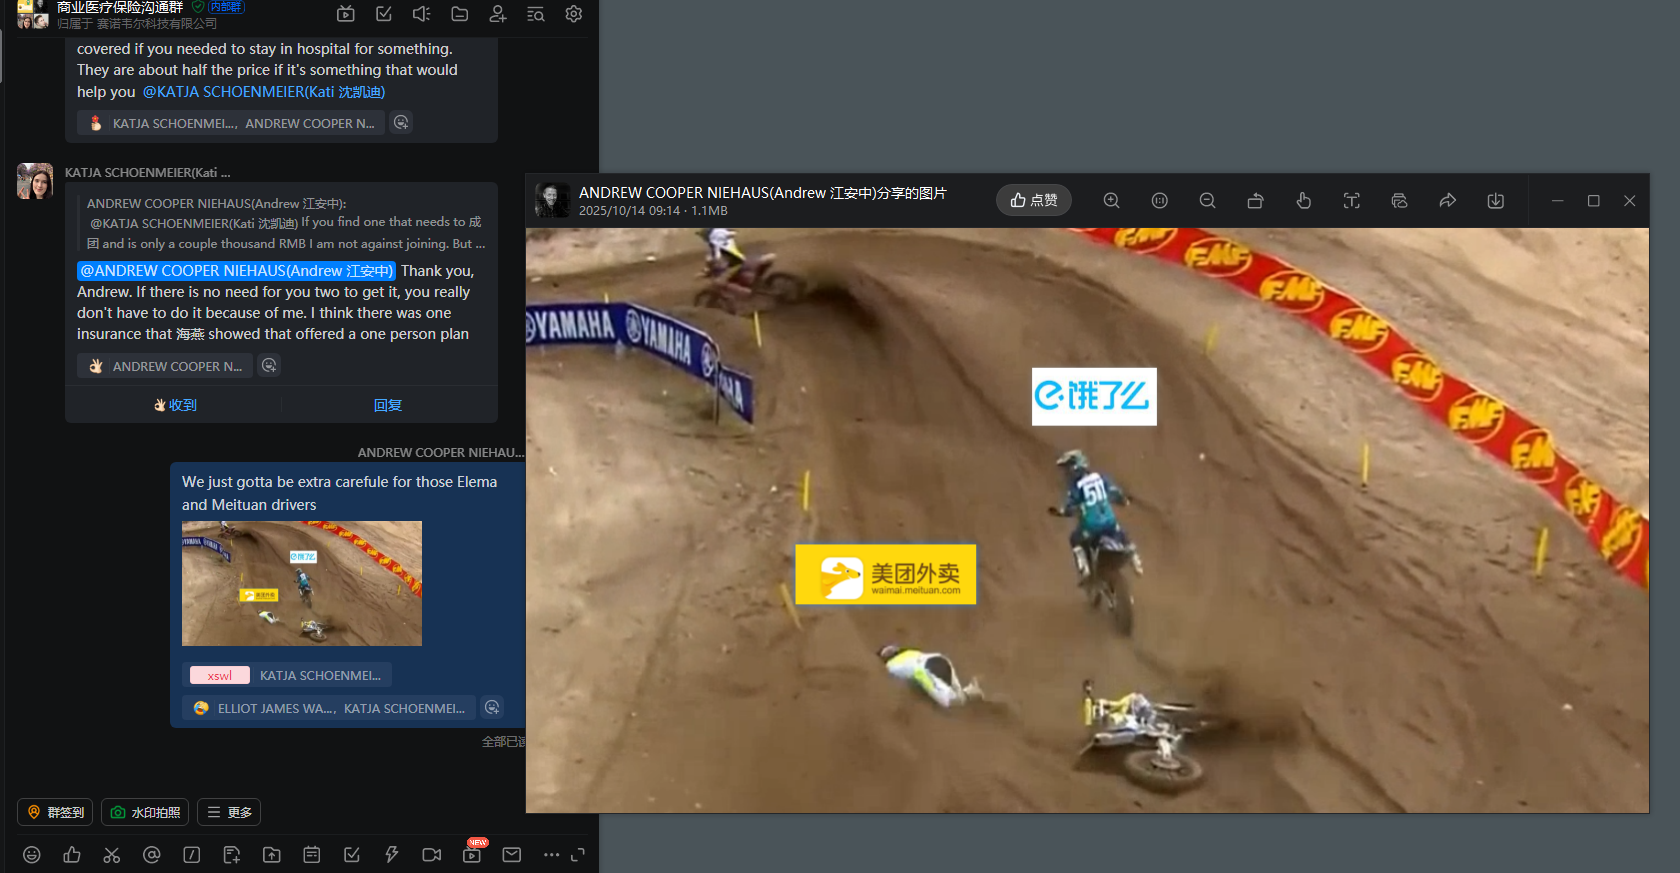Maximize the image viewer window
Image resolution: width=1680 pixels, height=873 pixels.
point(1593,201)
